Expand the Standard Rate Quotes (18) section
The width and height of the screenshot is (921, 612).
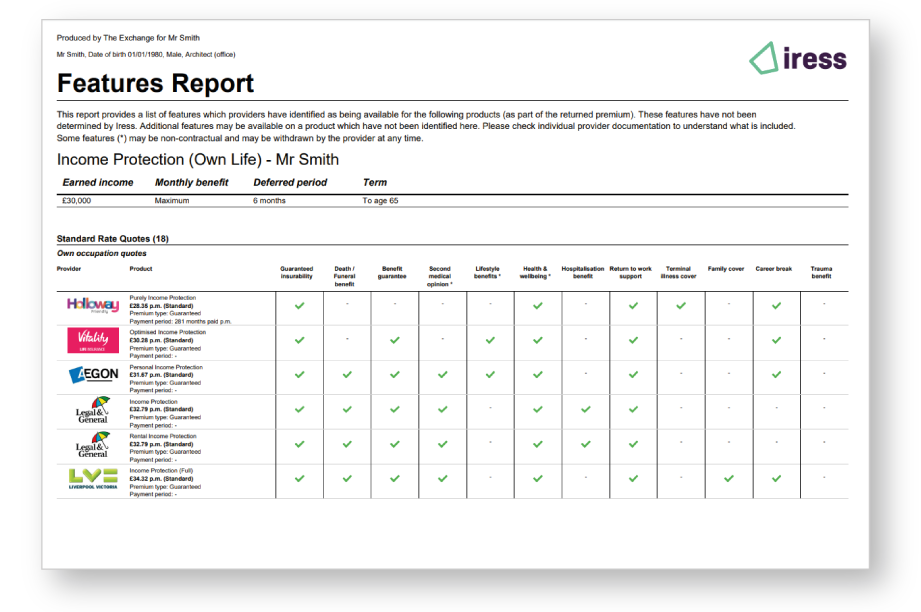click(x=112, y=242)
